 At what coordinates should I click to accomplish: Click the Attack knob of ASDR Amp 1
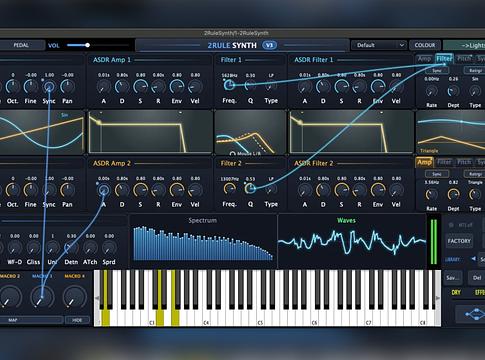(103, 87)
